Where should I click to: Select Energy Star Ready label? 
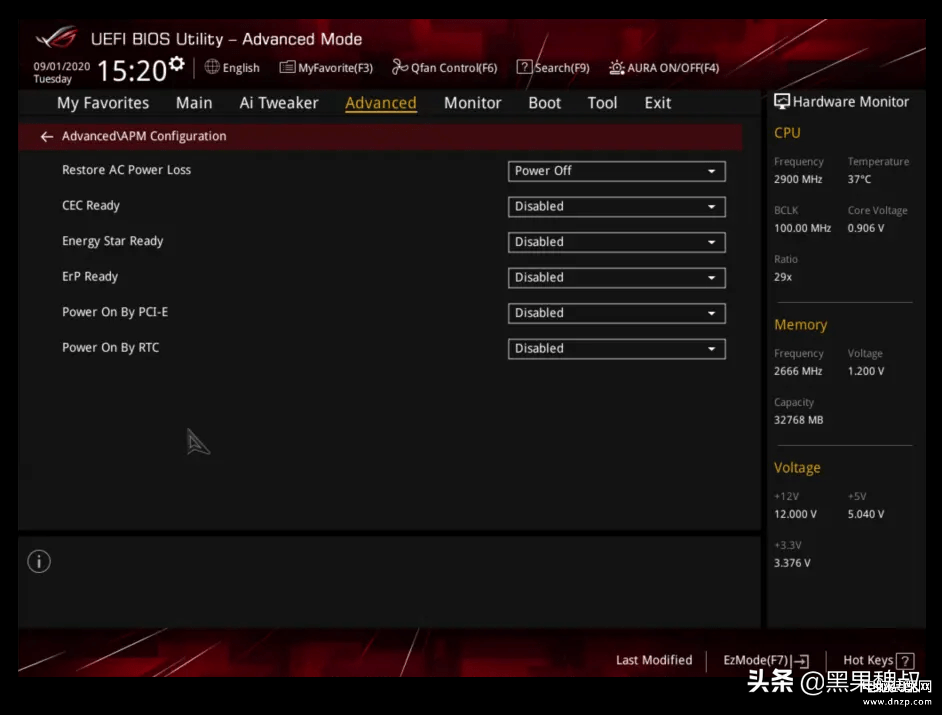point(112,241)
